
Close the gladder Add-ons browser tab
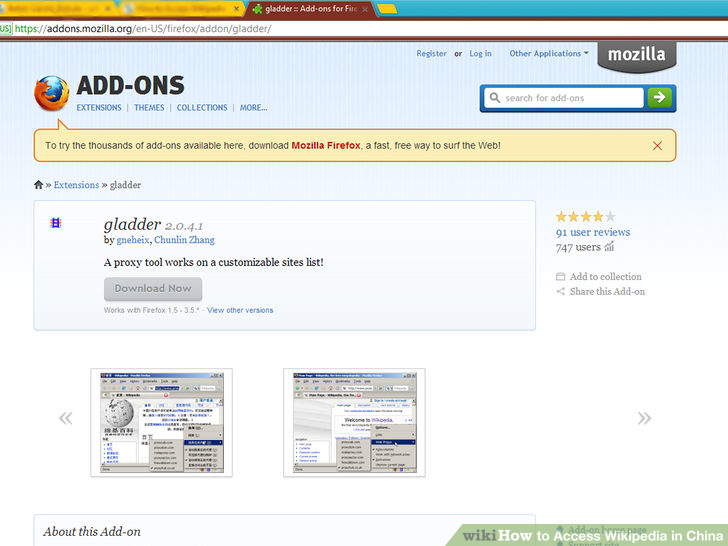[365, 9]
